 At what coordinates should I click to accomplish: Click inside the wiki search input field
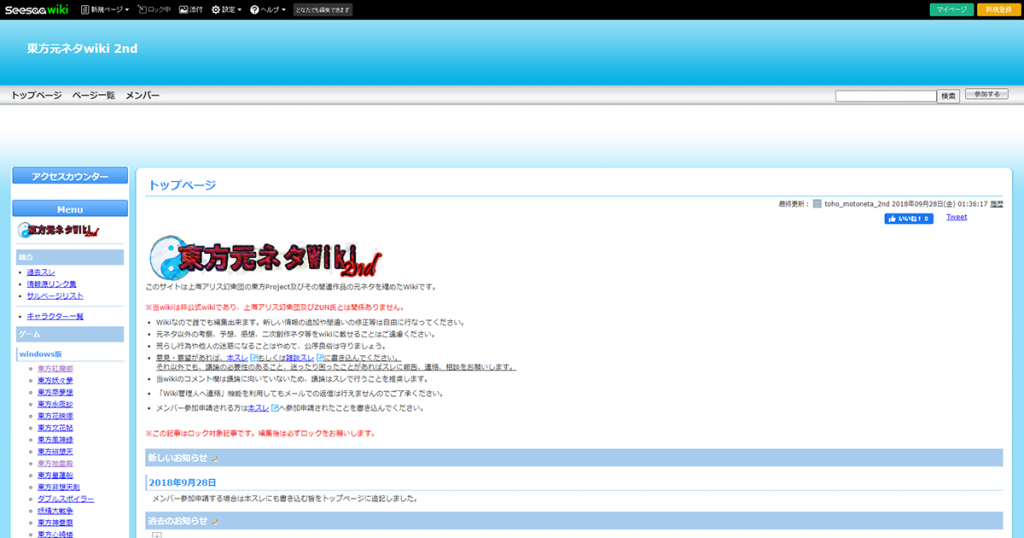click(x=885, y=96)
